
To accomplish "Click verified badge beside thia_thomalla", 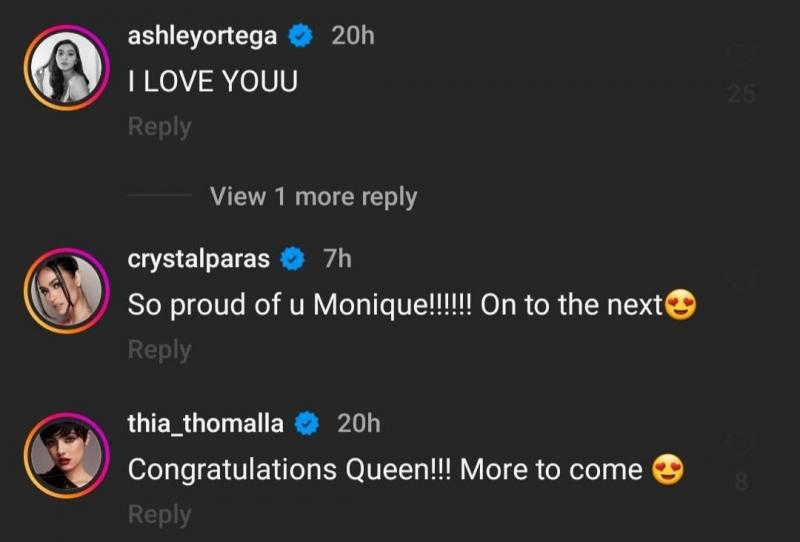I will (307, 424).
